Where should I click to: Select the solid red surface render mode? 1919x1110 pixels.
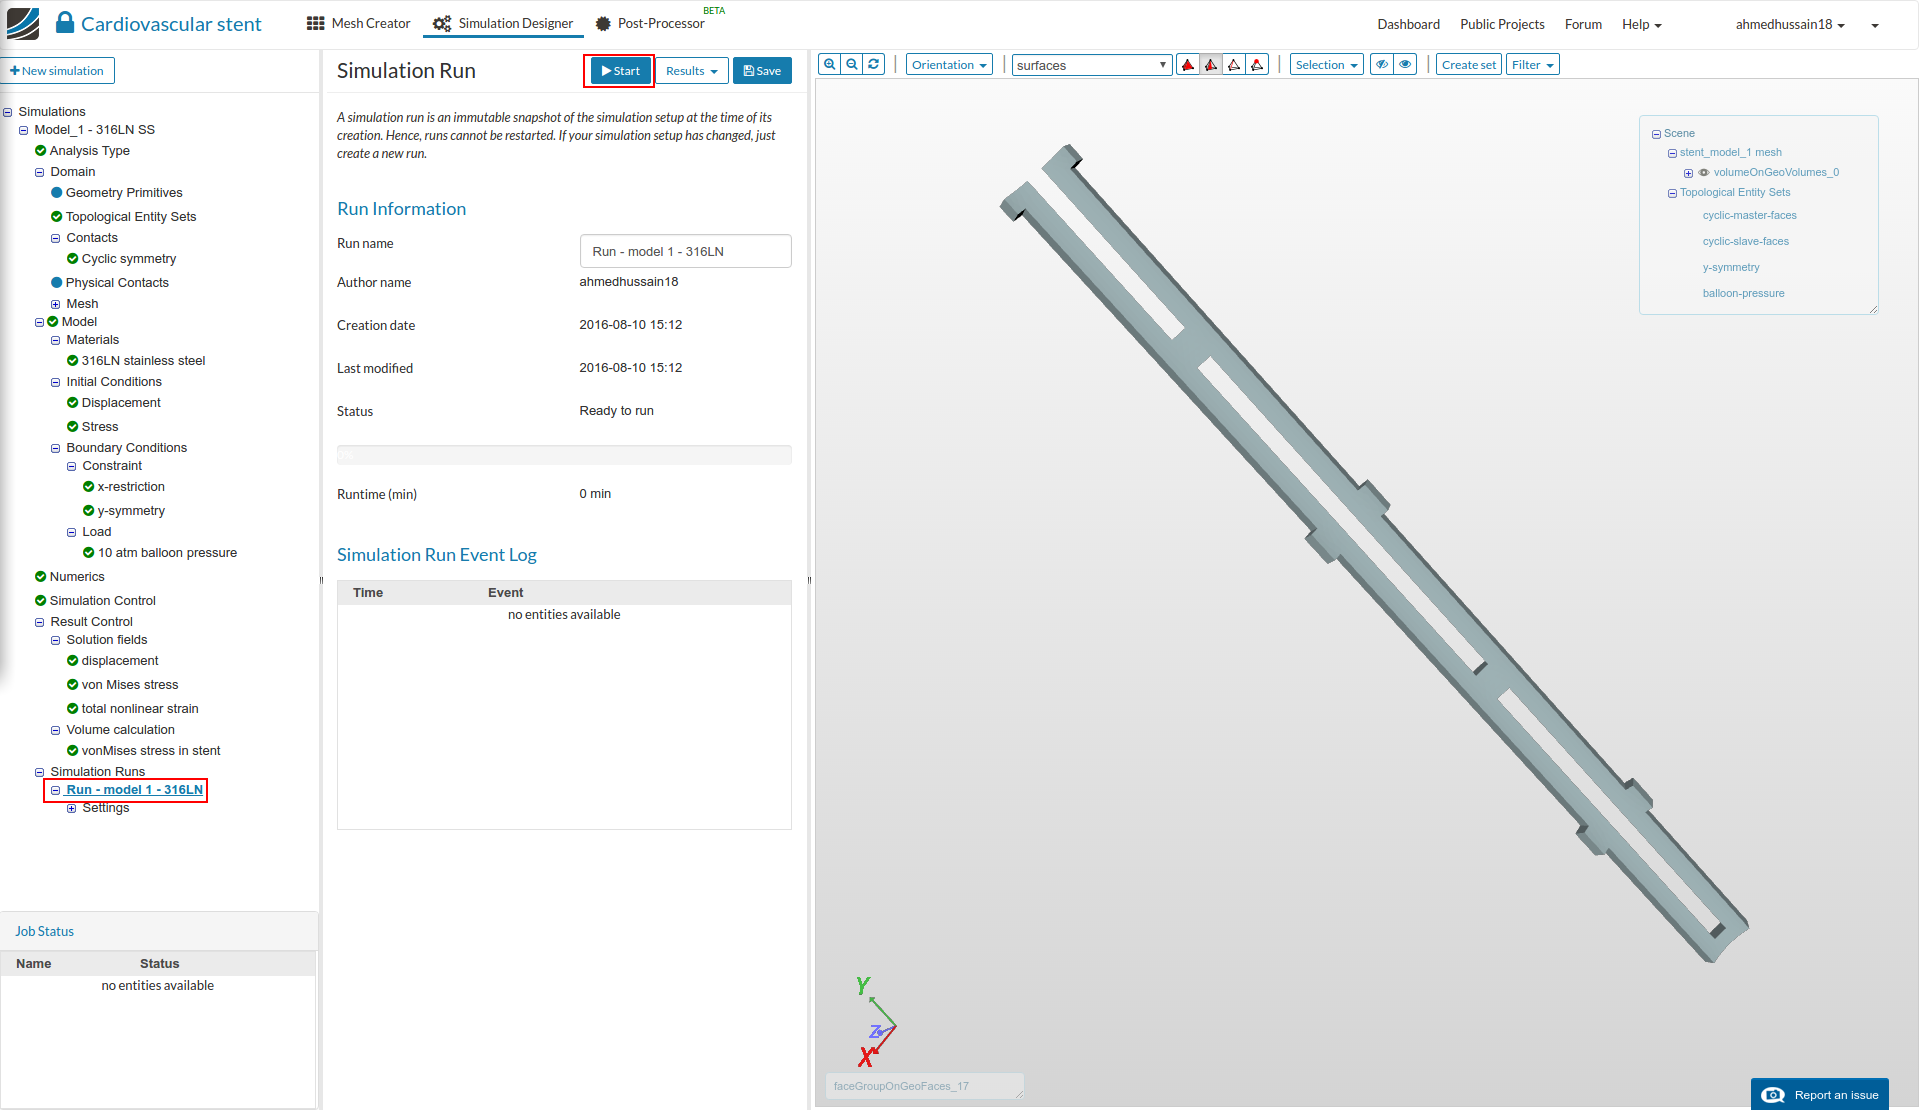coord(1188,65)
